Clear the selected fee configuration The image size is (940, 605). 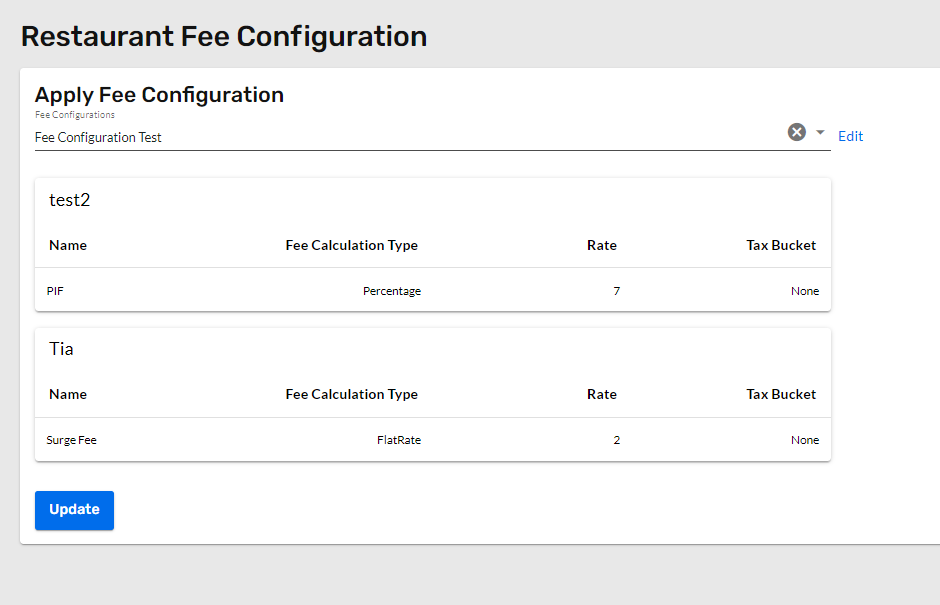[x=796, y=131]
